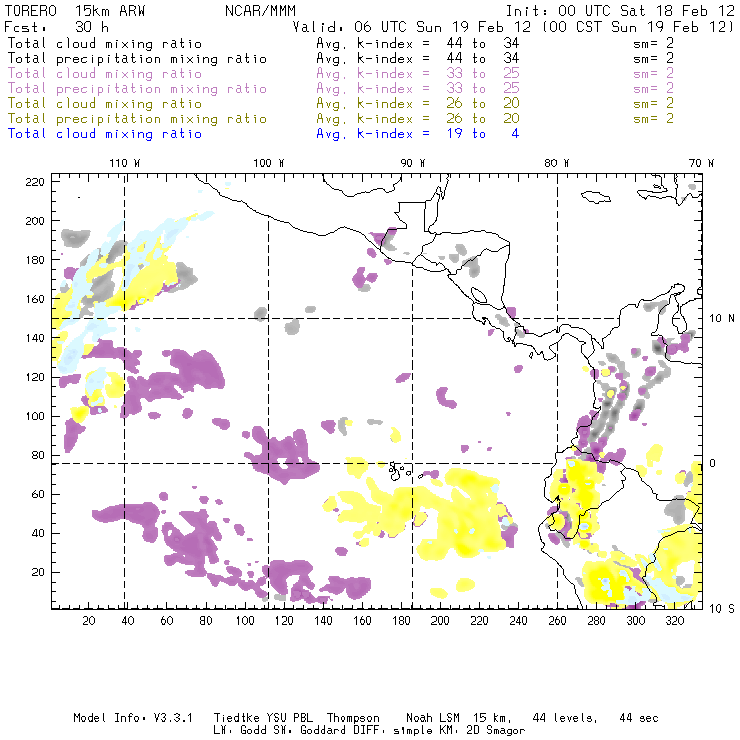The image size is (740, 740).
Task: Select the '180' tick on vertical axis
Action: pos(35,260)
